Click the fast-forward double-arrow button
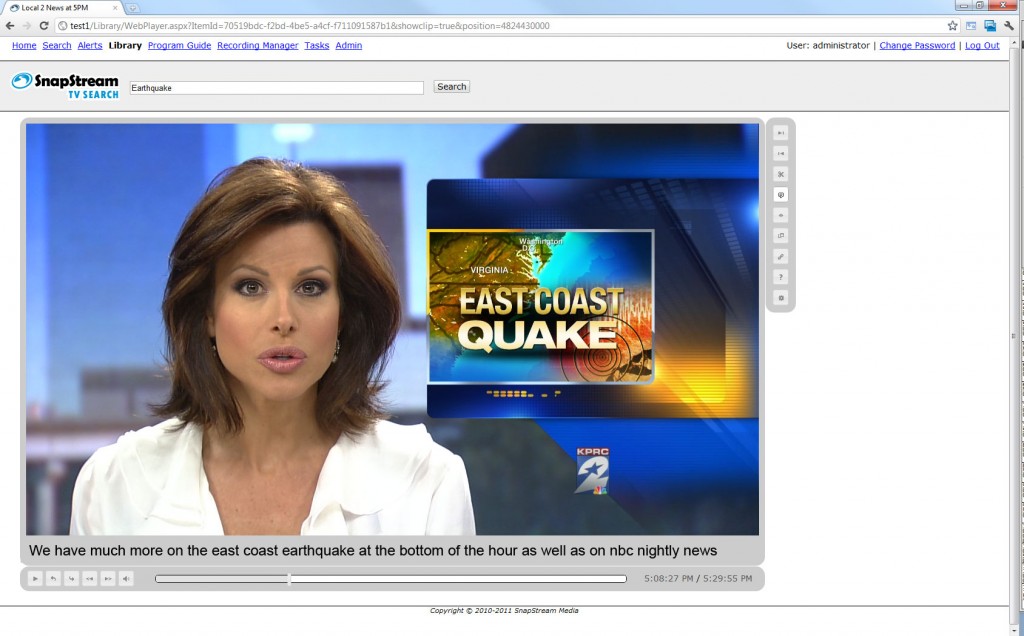Image resolution: width=1024 pixels, height=636 pixels. click(x=107, y=578)
